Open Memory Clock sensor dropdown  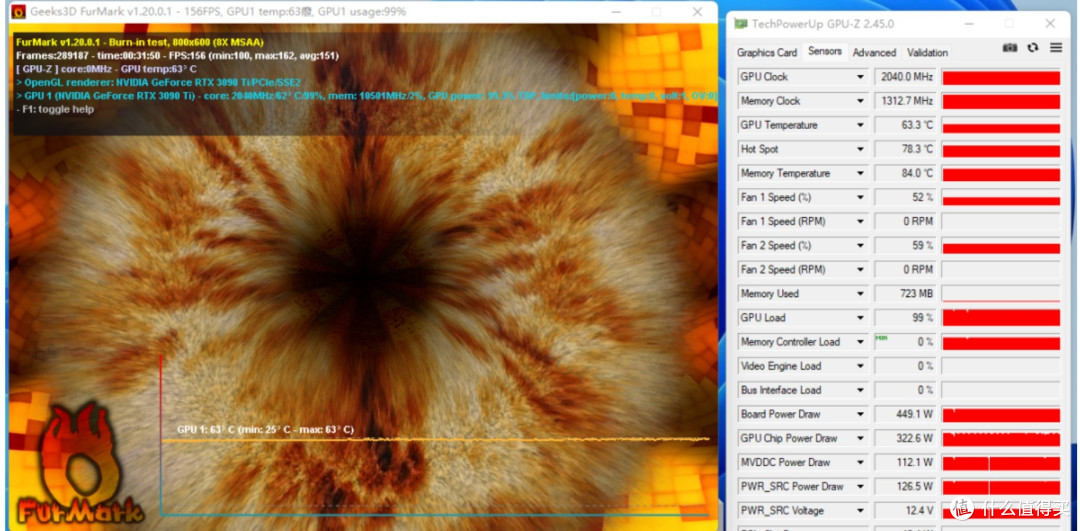click(x=860, y=101)
